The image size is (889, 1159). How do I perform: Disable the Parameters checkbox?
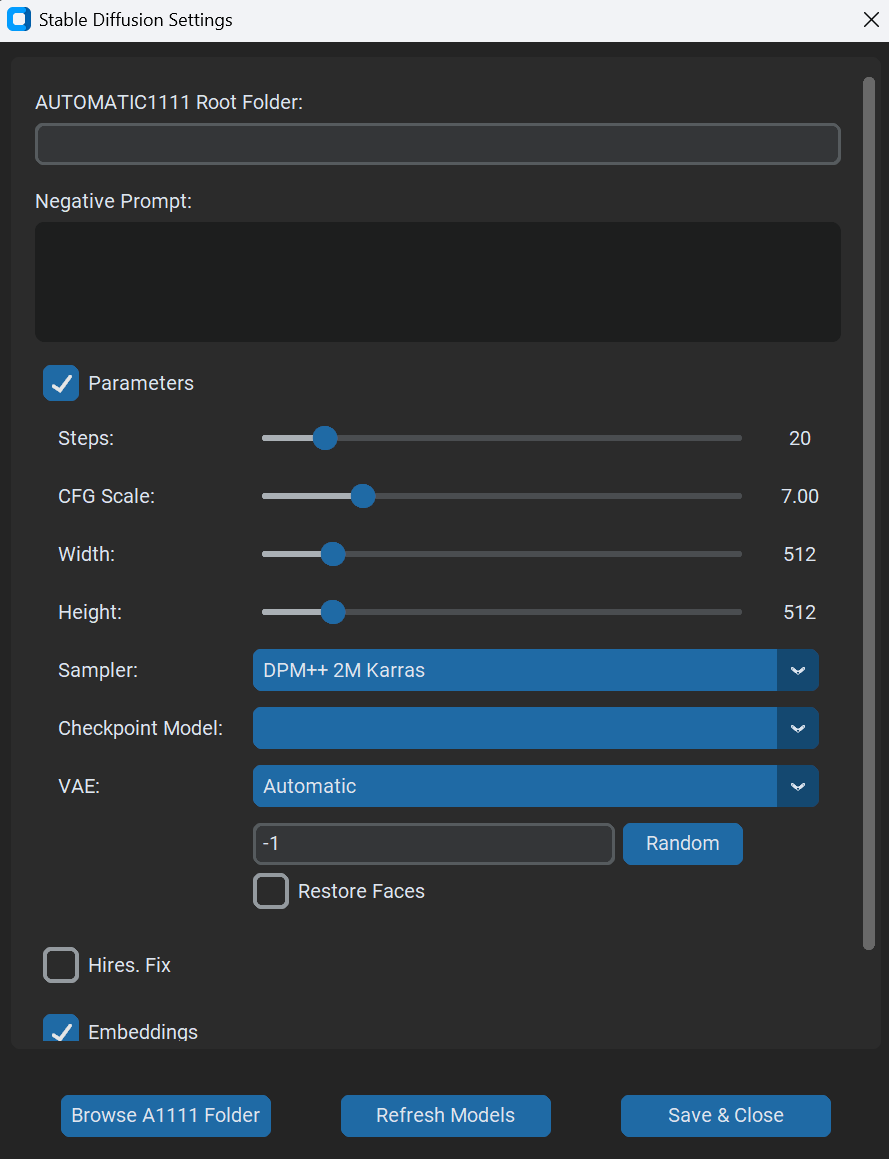[61, 383]
